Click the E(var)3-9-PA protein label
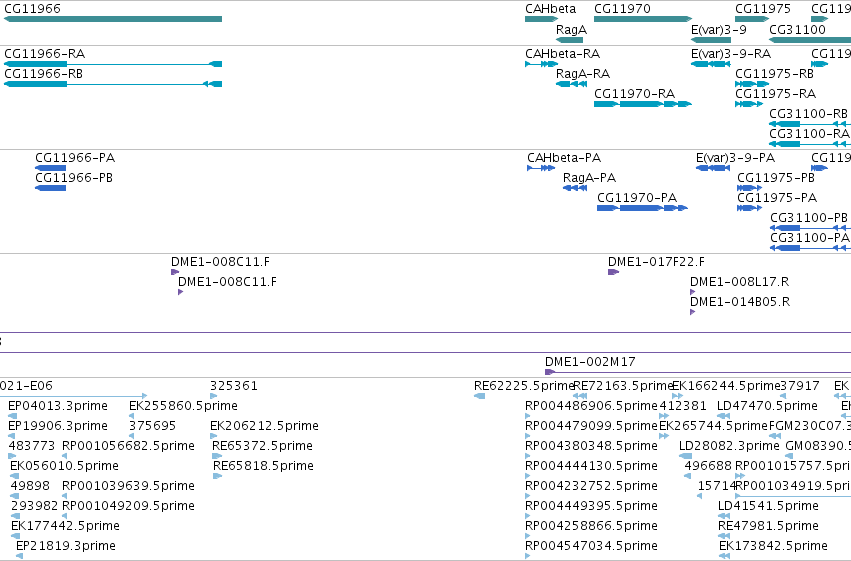851x561 pixels. coord(735,158)
